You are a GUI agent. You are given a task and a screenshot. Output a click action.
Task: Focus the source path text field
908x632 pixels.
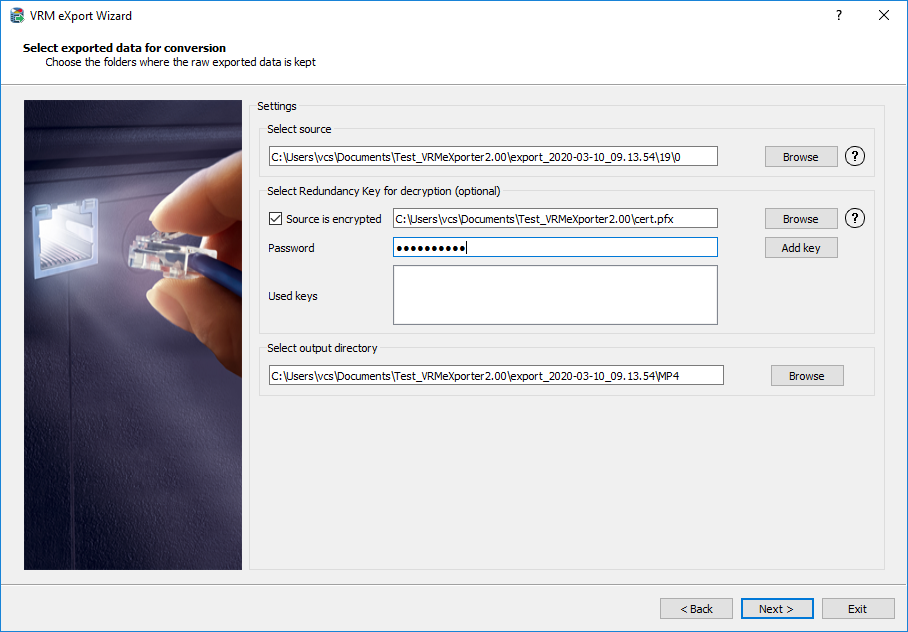(493, 156)
